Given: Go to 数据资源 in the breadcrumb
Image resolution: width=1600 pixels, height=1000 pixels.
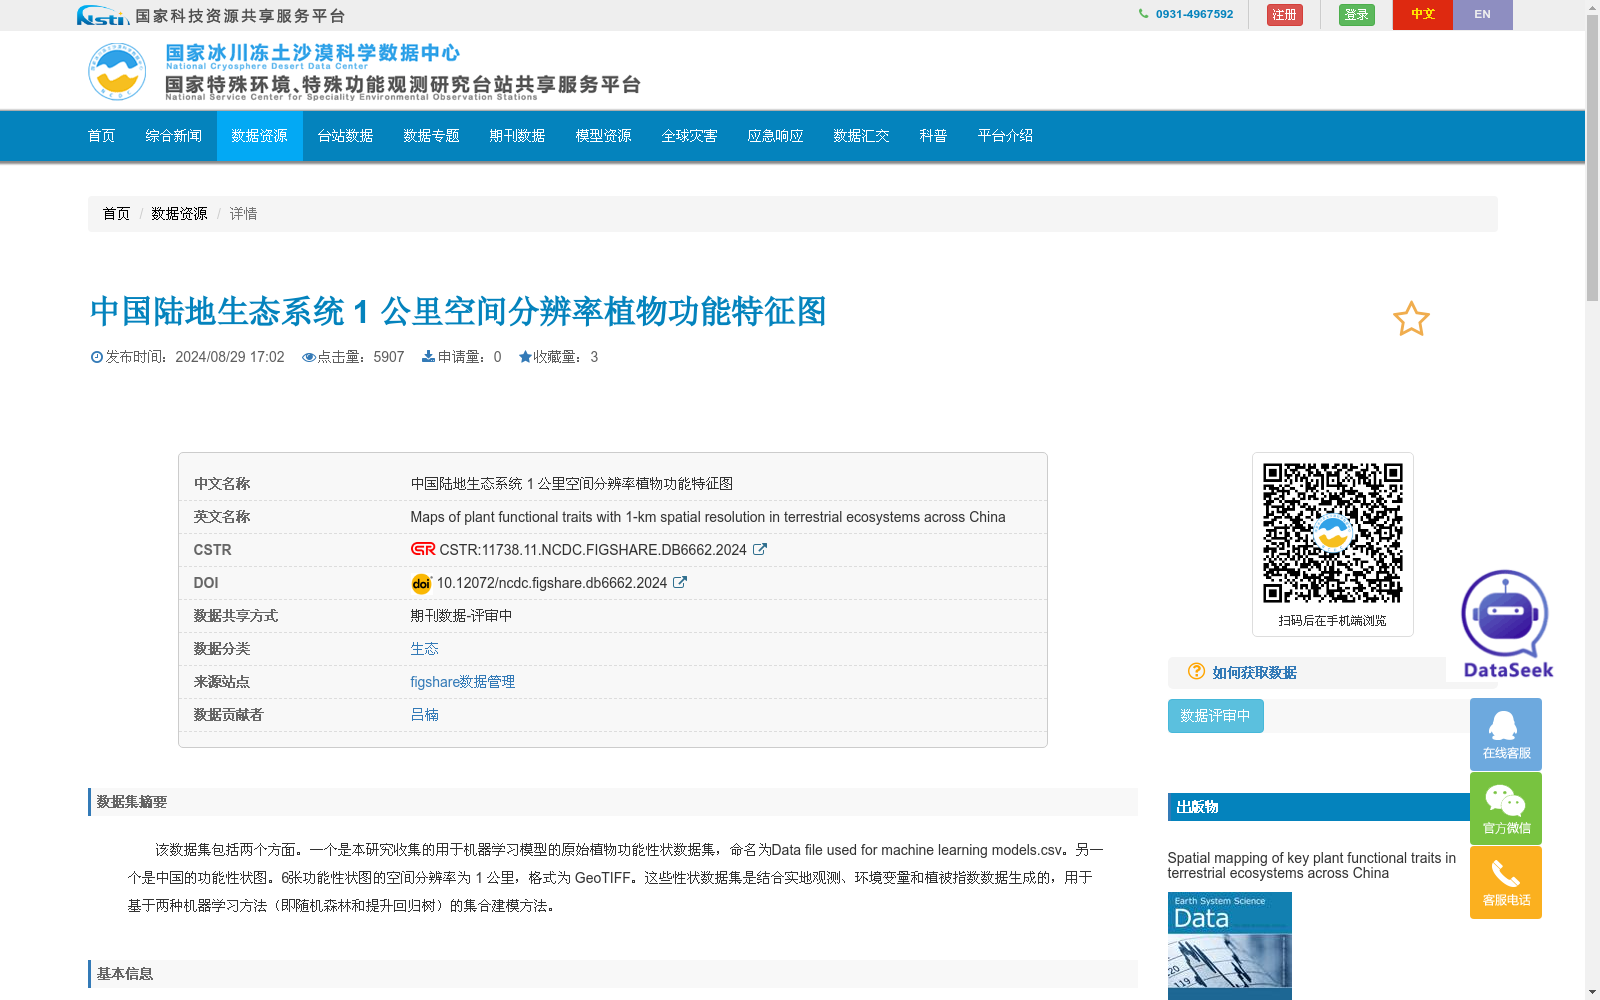Looking at the screenshot, I should 180,214.
